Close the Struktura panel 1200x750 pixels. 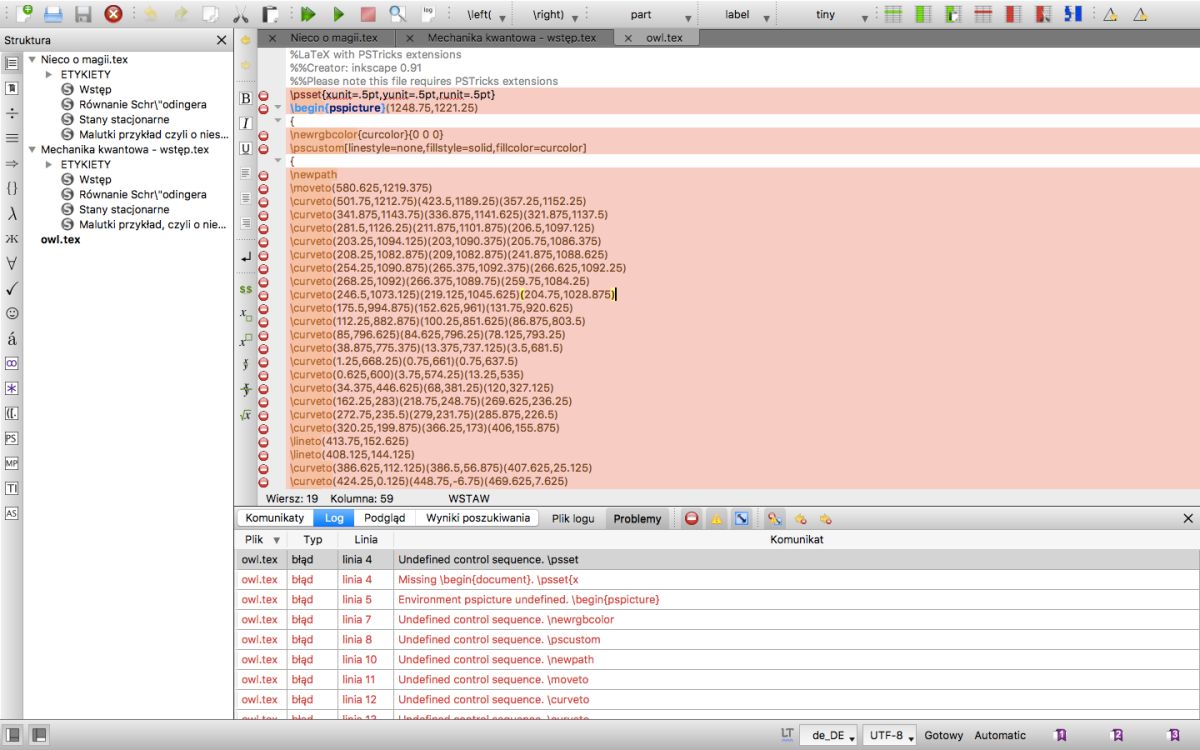point(221,40)
